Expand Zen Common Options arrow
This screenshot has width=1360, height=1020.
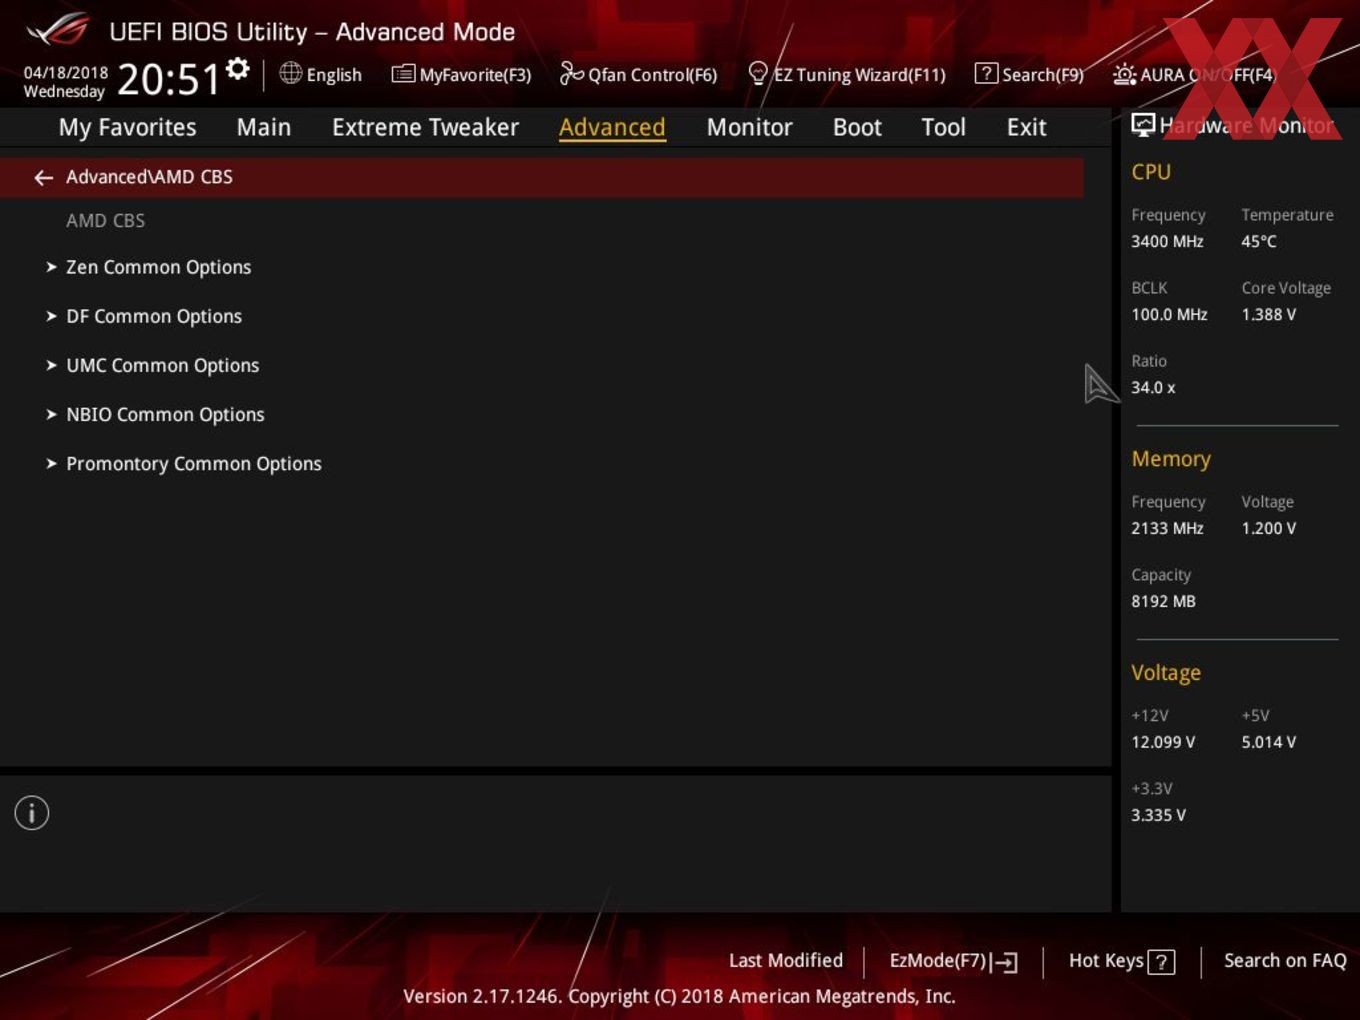click(51, 267)
